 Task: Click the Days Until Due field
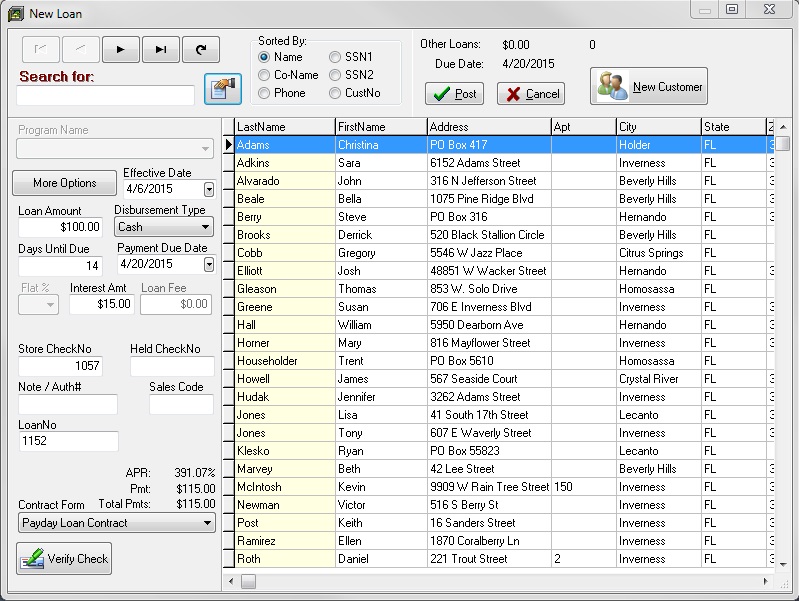point(61,266)
